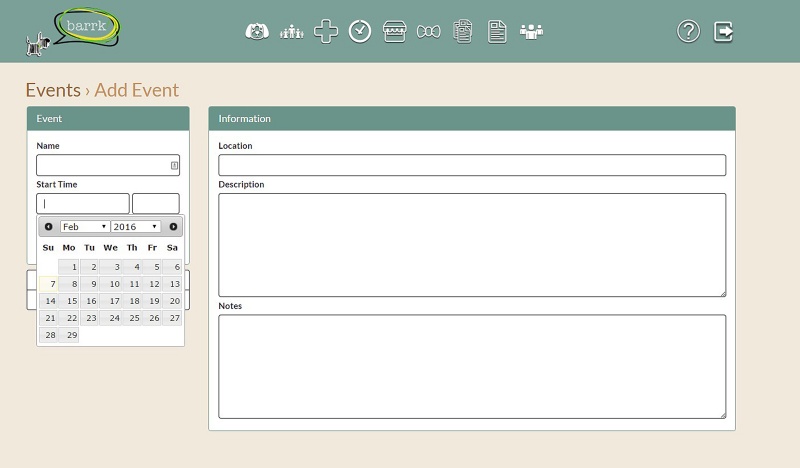800x468 pixels.
Task: Select February 21 in the calendar
Action: pos(48,318)
